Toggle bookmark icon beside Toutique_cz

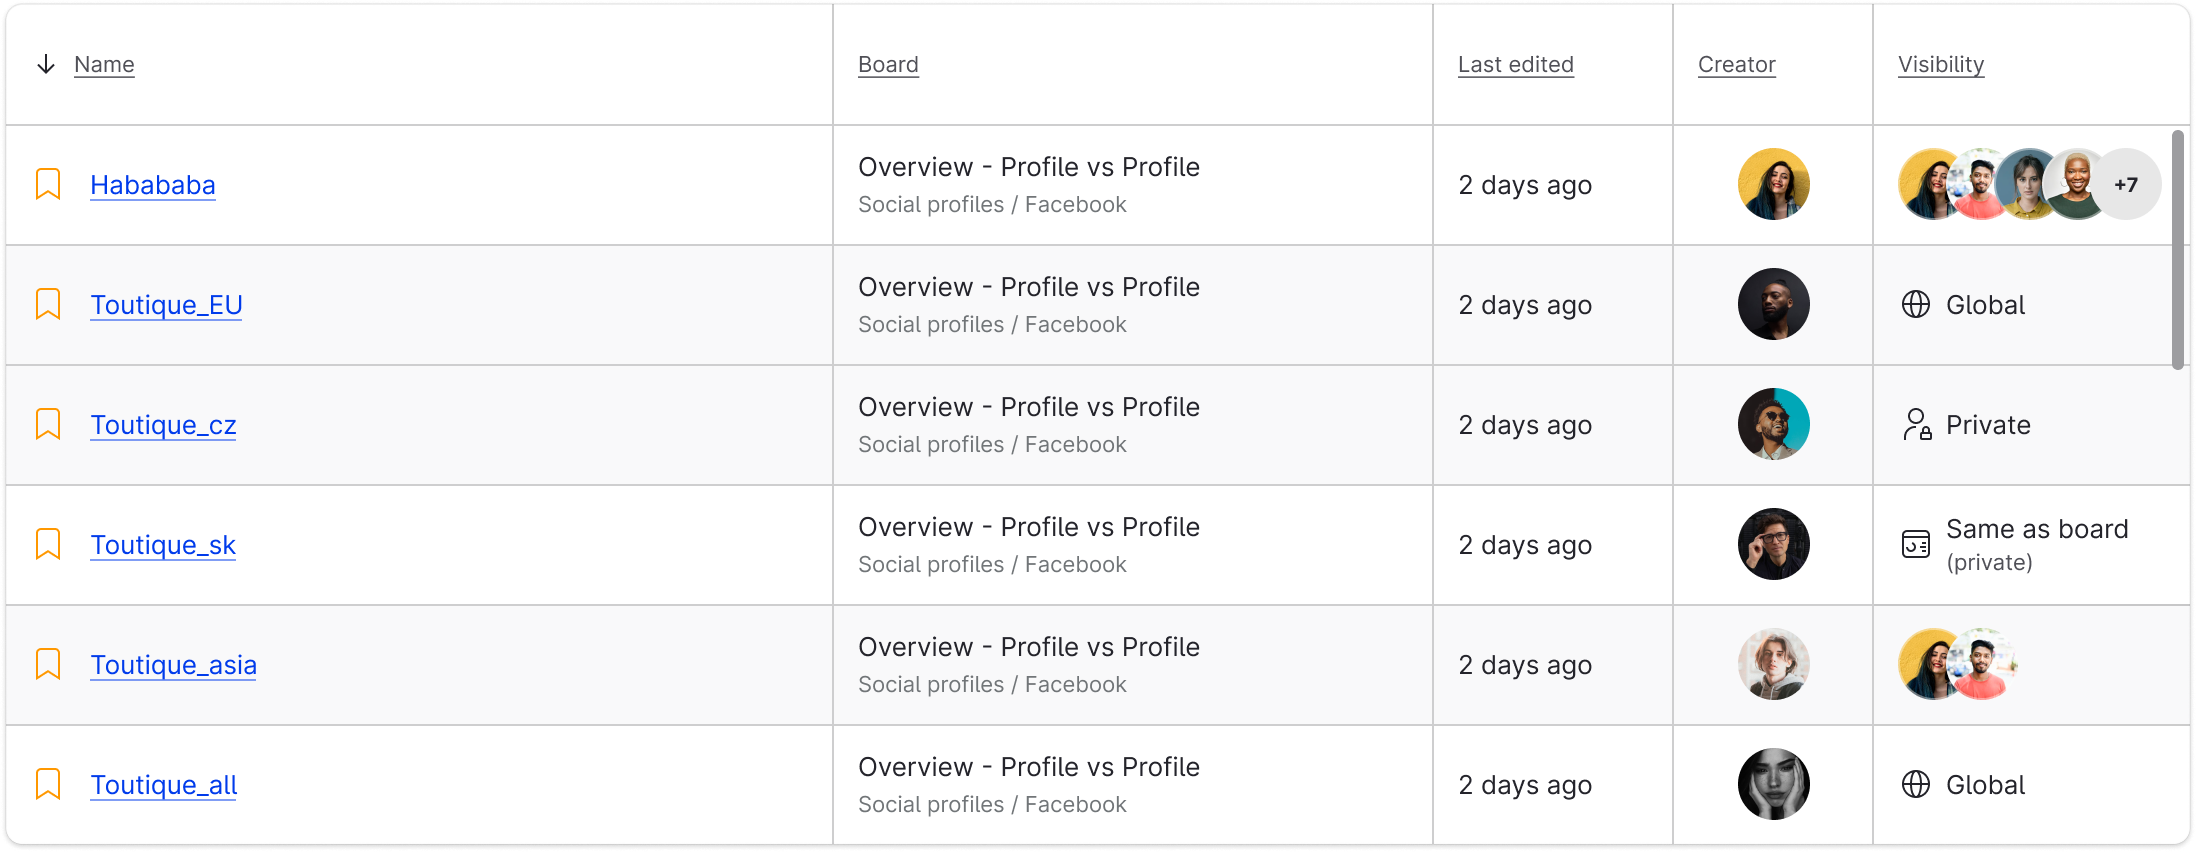pyautogui.click(x=48, y=424)
